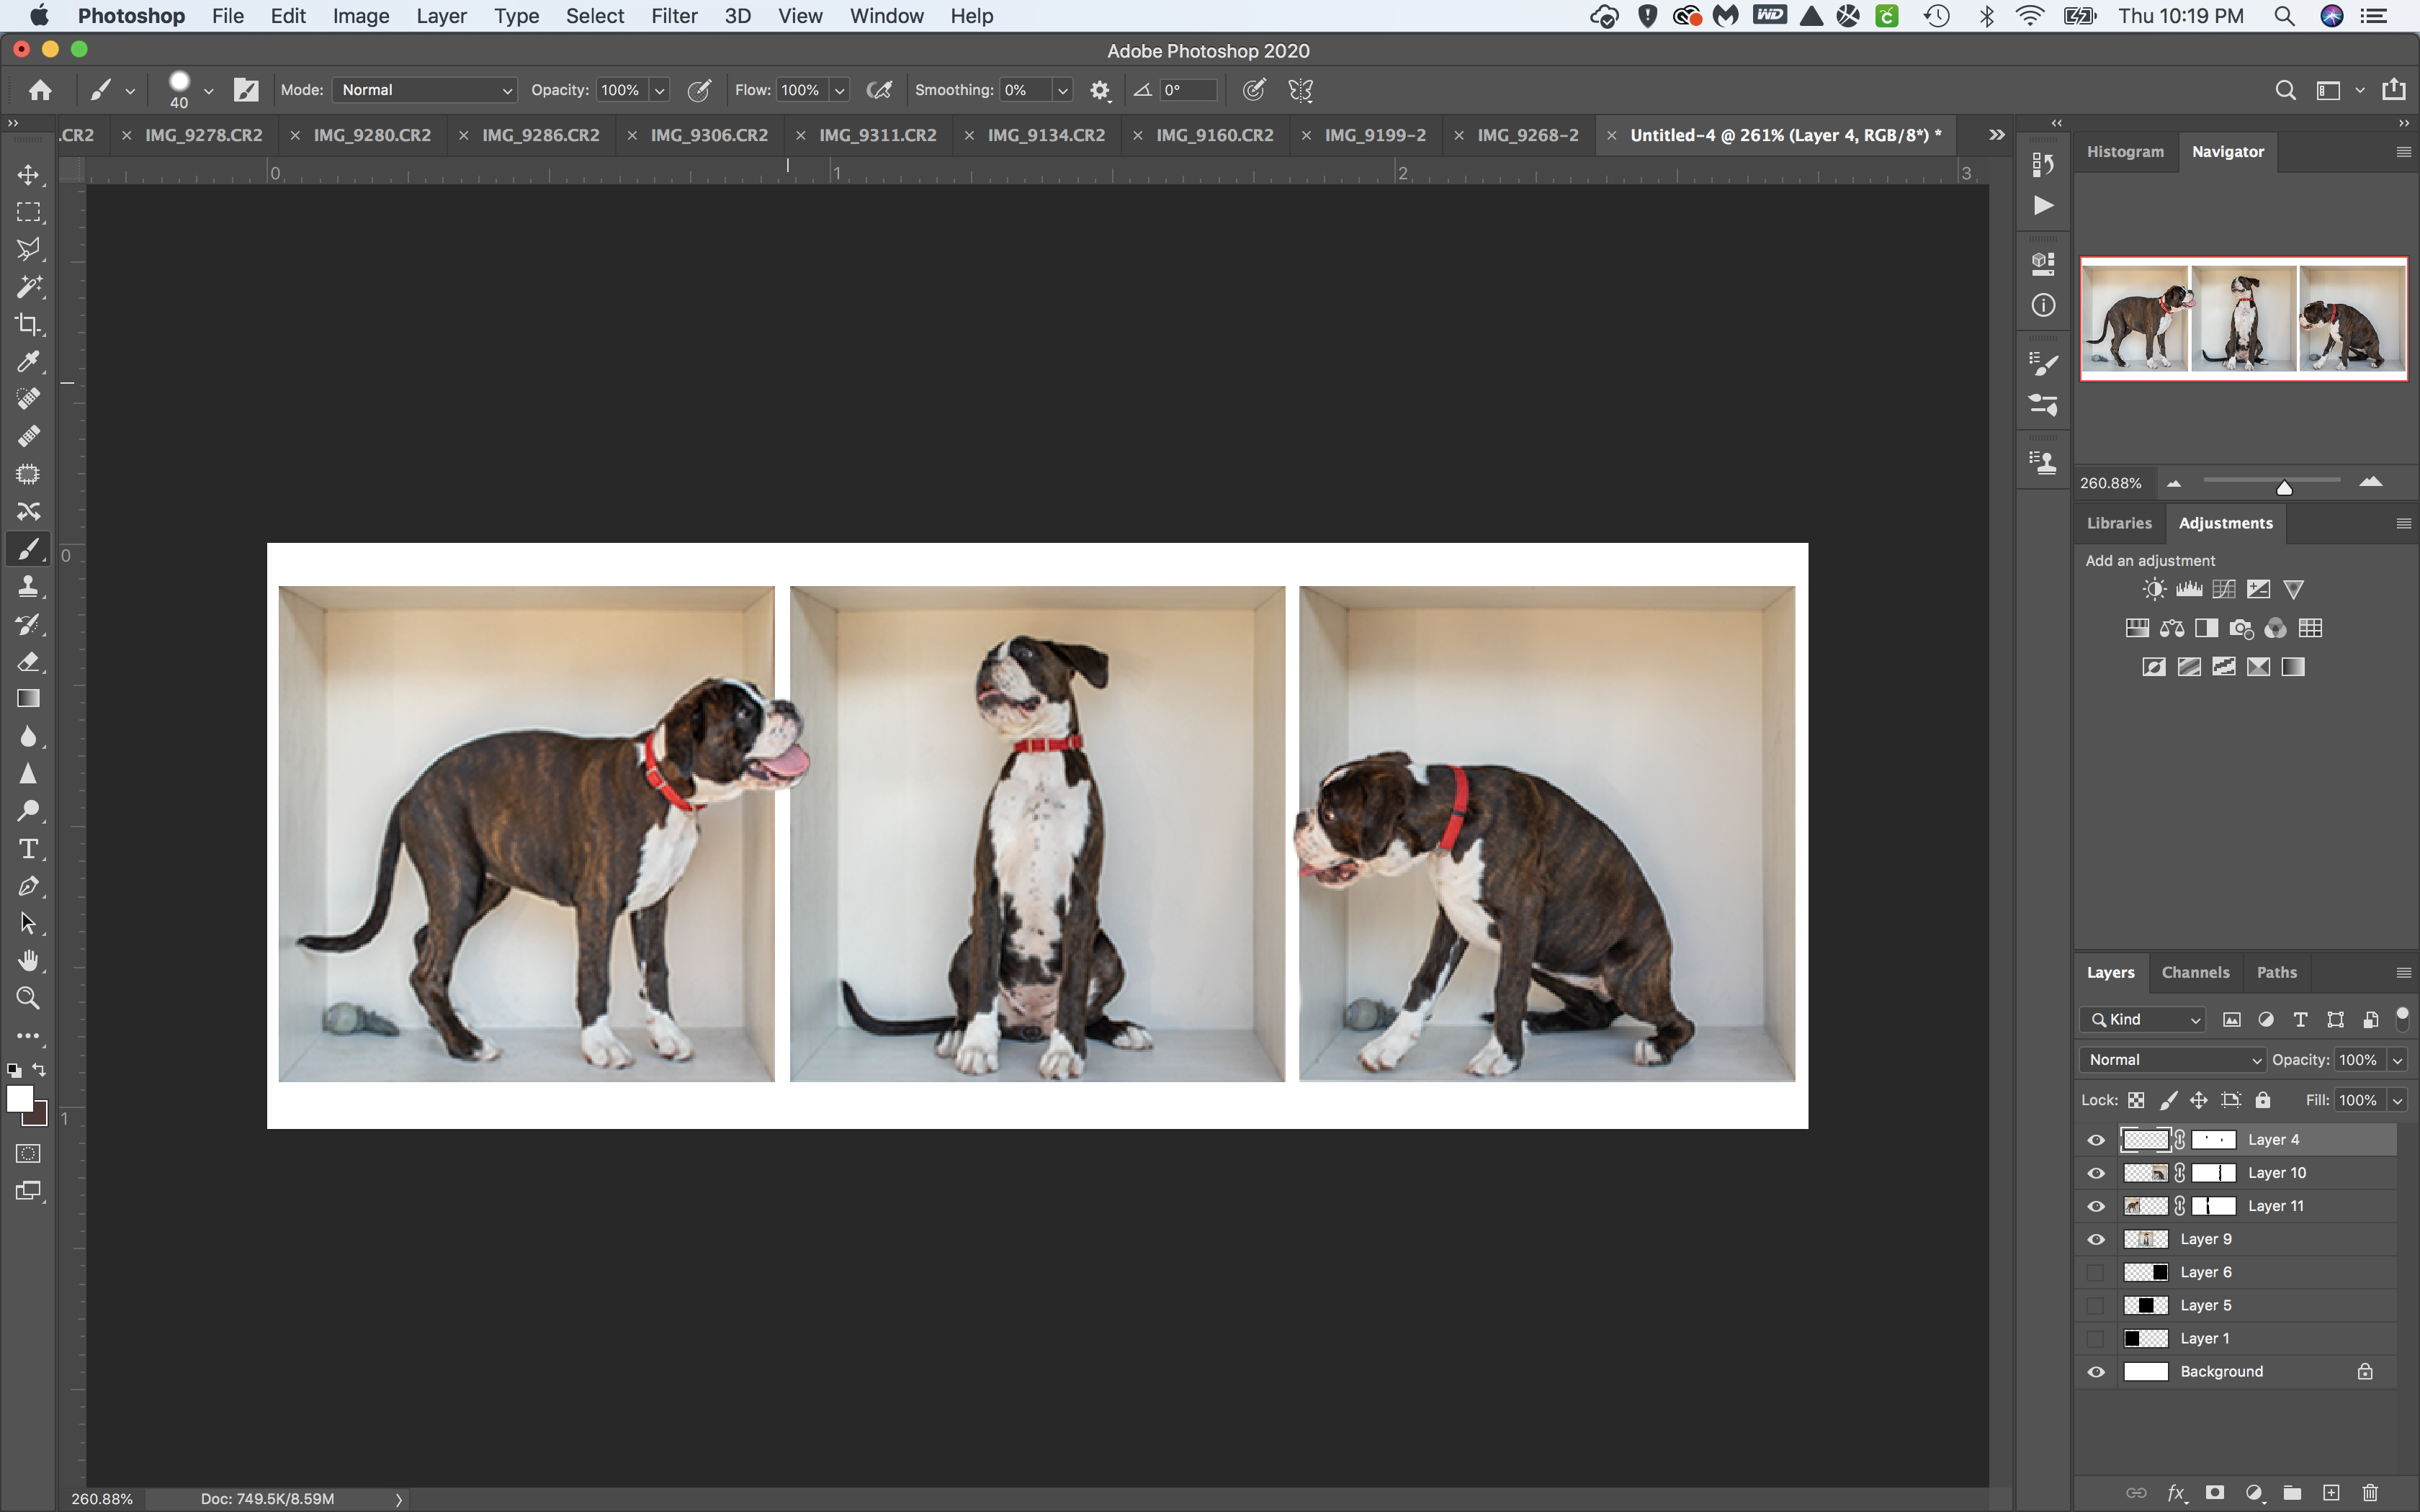Select the Zoom tool

[28, 998]
